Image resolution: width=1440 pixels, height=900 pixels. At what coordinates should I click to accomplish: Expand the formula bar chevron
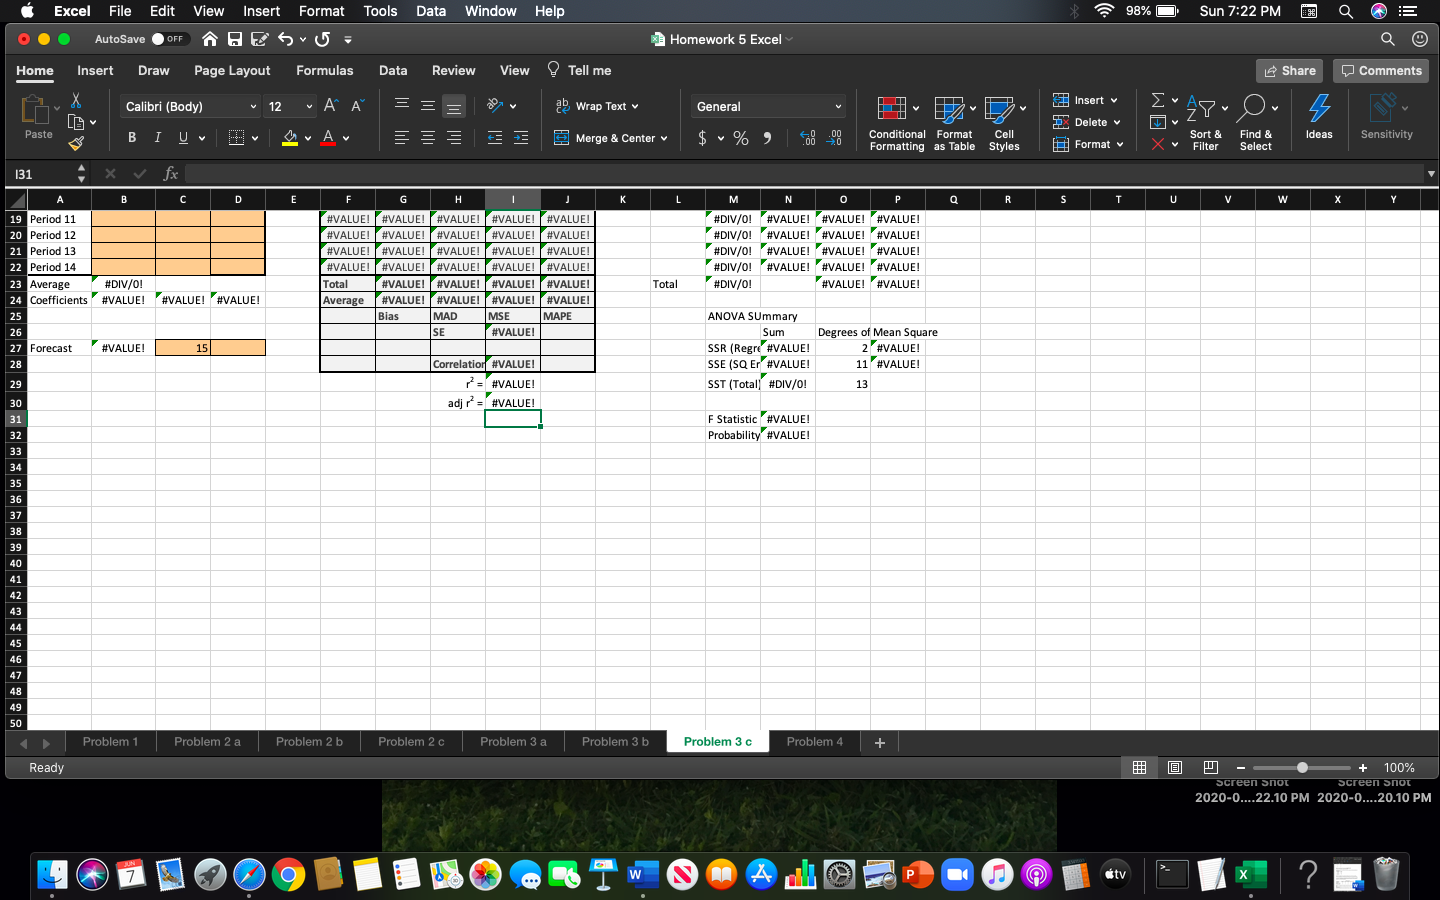1431,174
